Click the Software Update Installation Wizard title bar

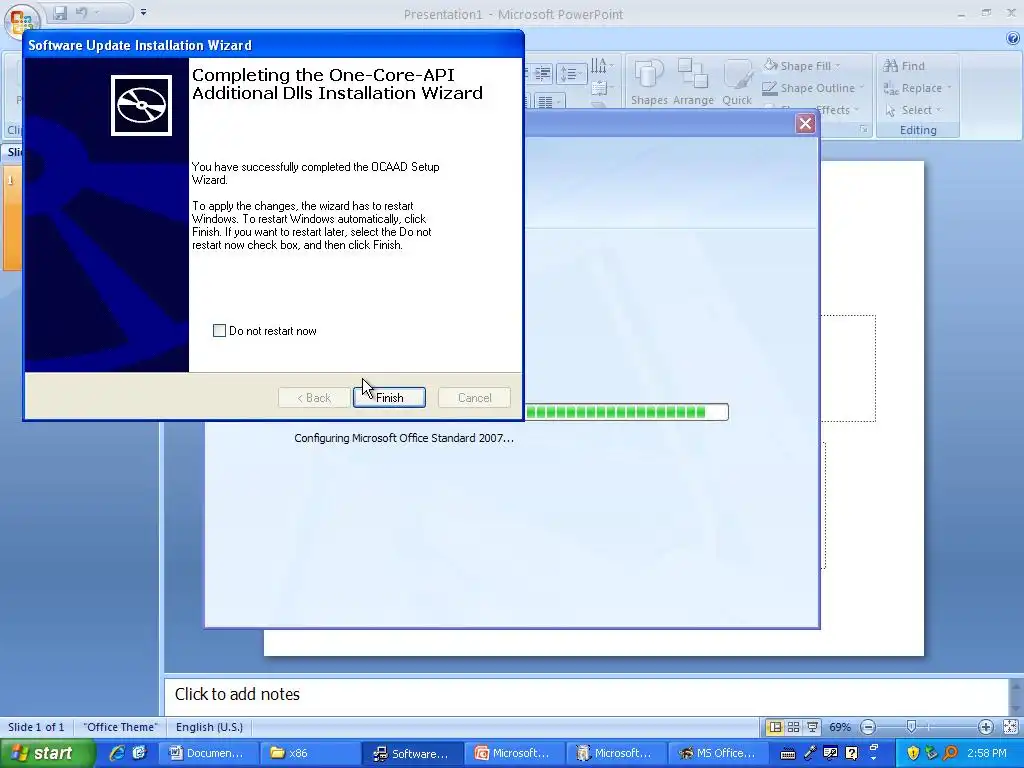tap(274, 45)
